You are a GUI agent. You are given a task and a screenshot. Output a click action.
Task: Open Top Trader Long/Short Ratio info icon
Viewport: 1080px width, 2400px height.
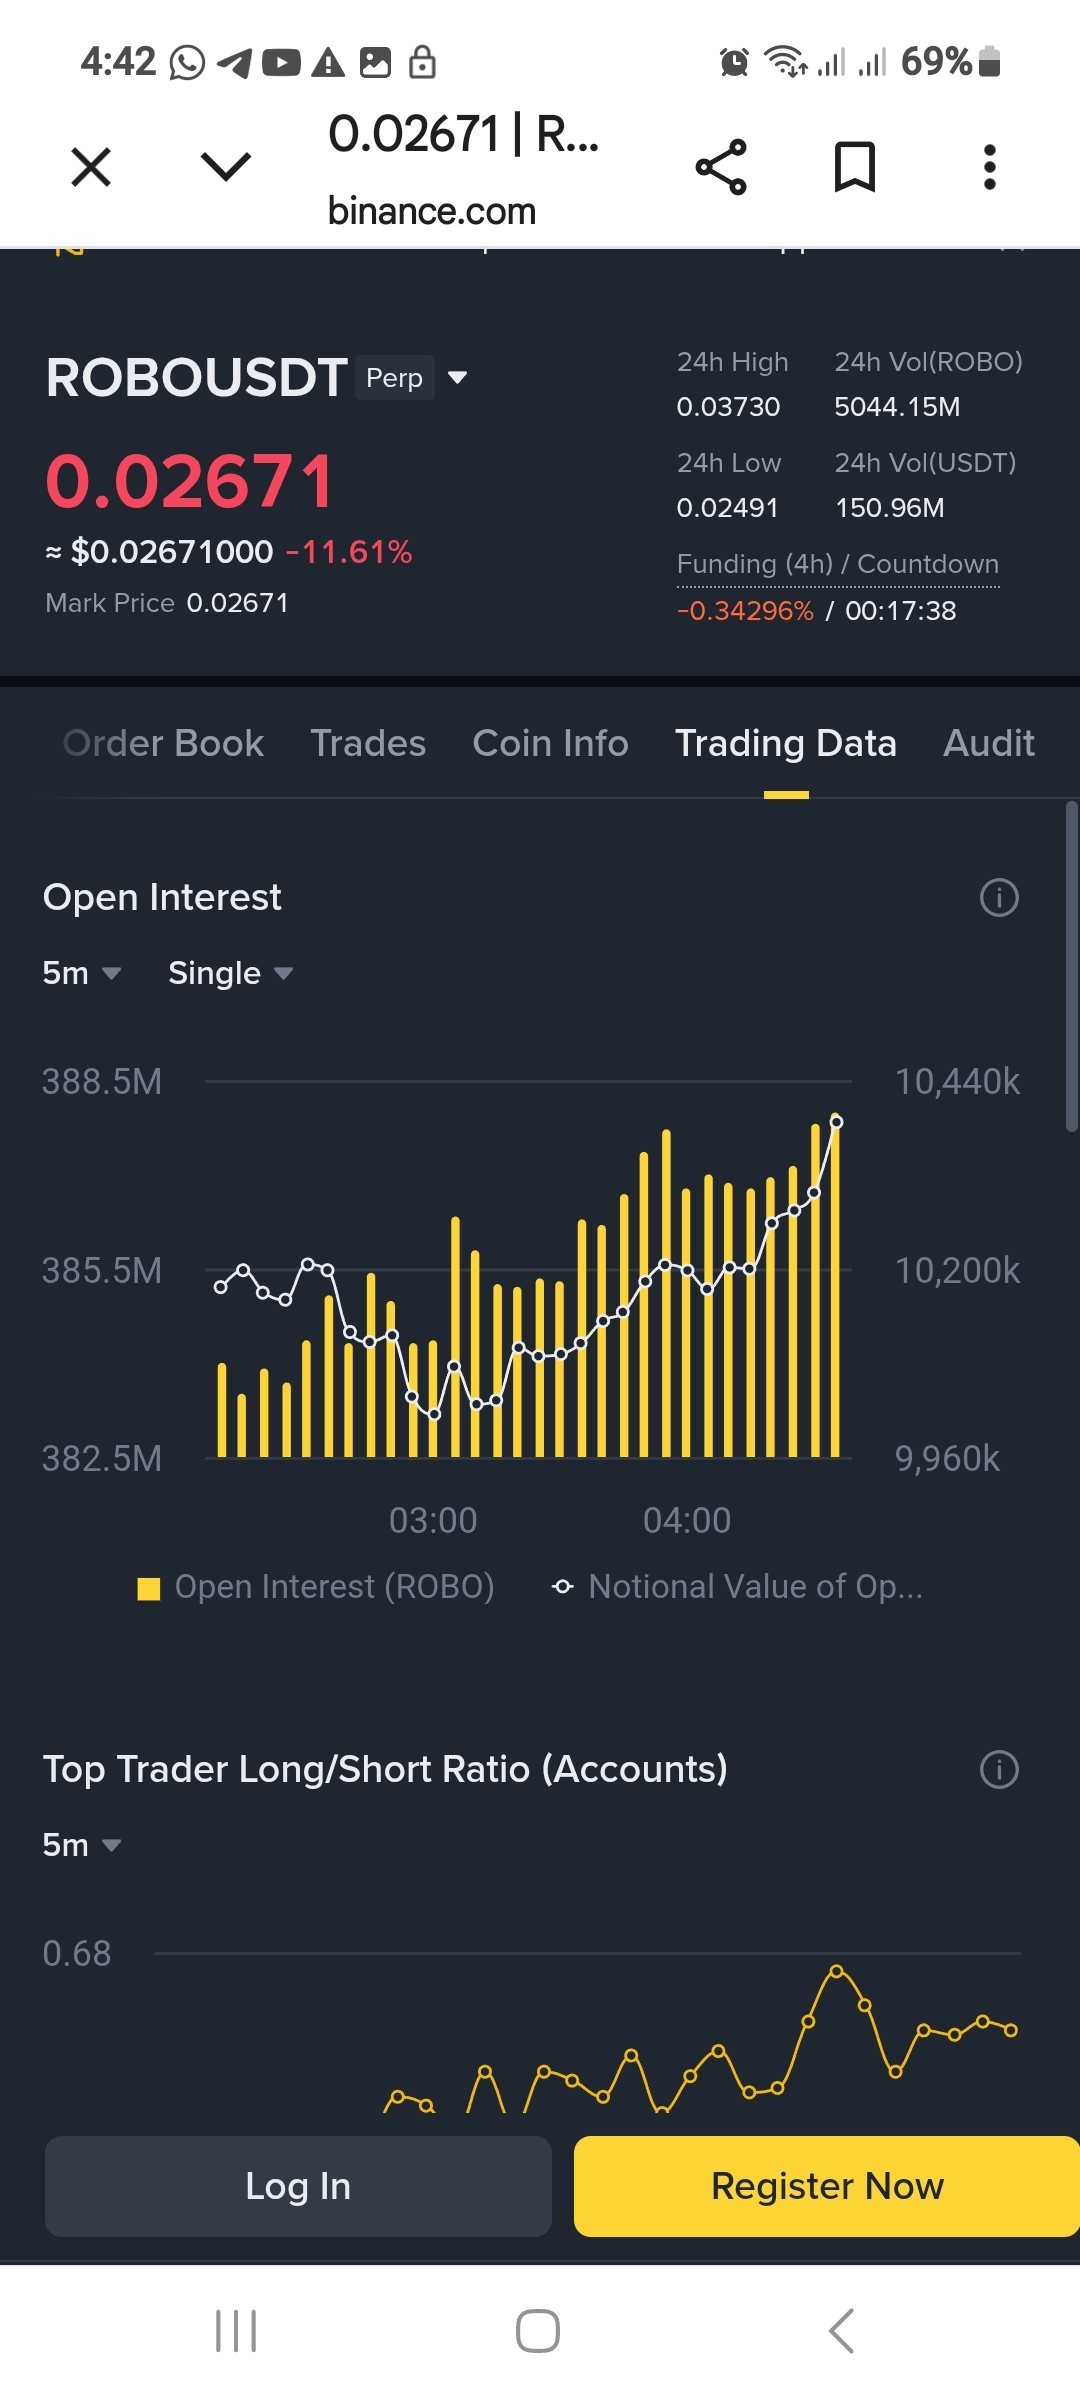coord(999,1769)
